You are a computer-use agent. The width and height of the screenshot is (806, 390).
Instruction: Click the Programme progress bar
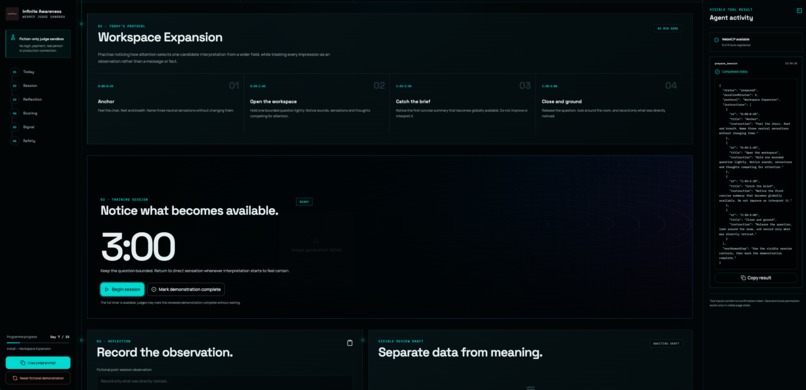(x=38, y=342)
